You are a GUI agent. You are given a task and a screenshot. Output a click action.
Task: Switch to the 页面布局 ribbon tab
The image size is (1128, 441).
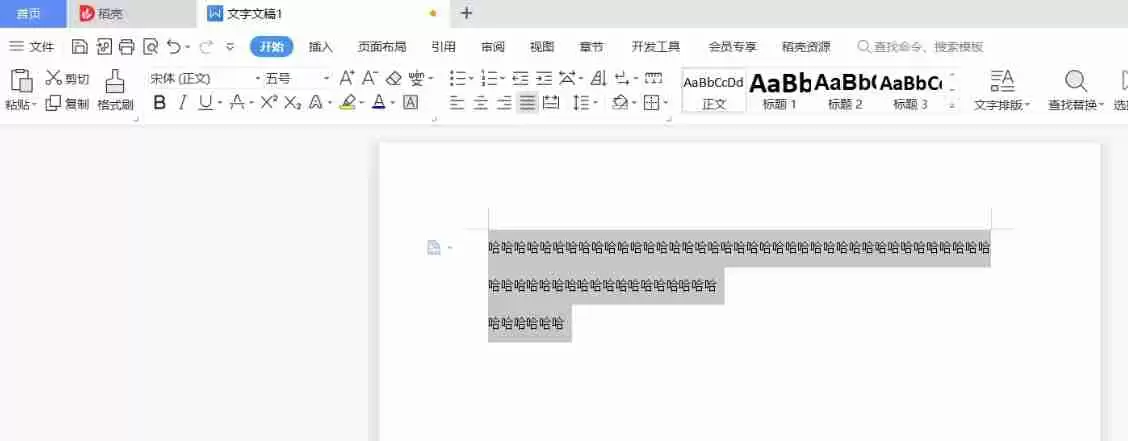pyautogui.click(x=382, y=47)
